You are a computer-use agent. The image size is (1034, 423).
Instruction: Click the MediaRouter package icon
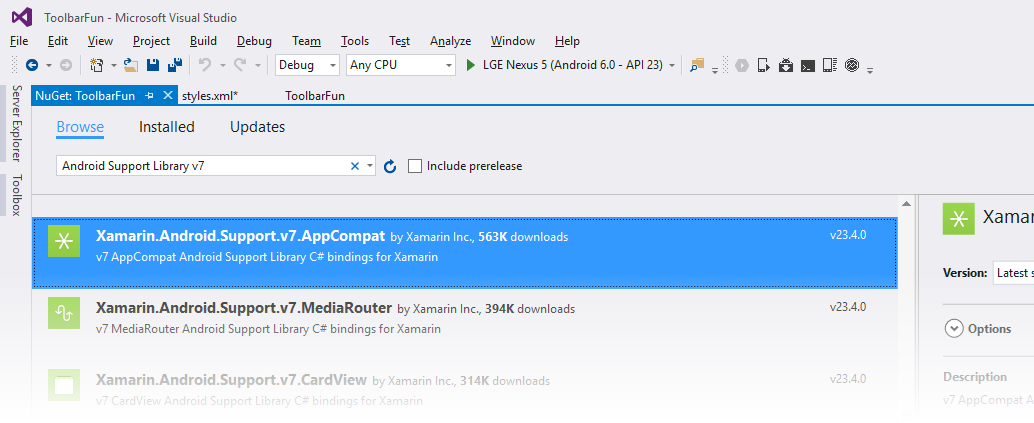(64, 313)
